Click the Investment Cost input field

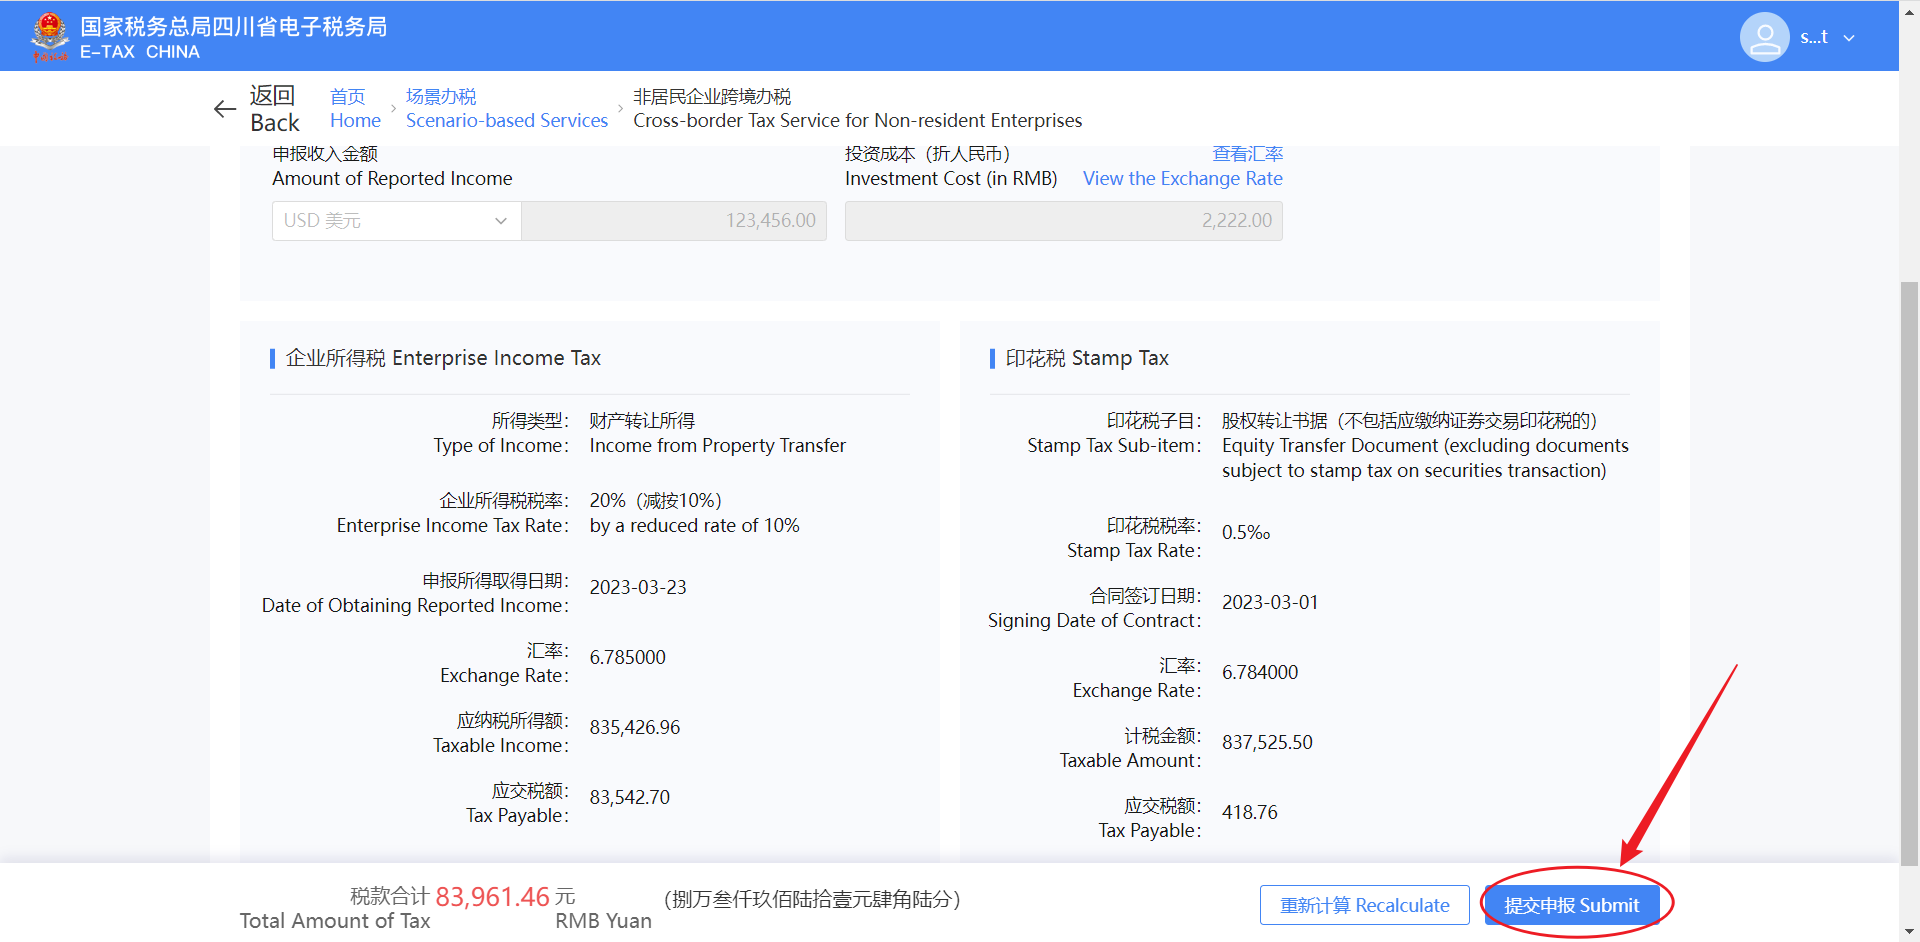(1063, 221)
